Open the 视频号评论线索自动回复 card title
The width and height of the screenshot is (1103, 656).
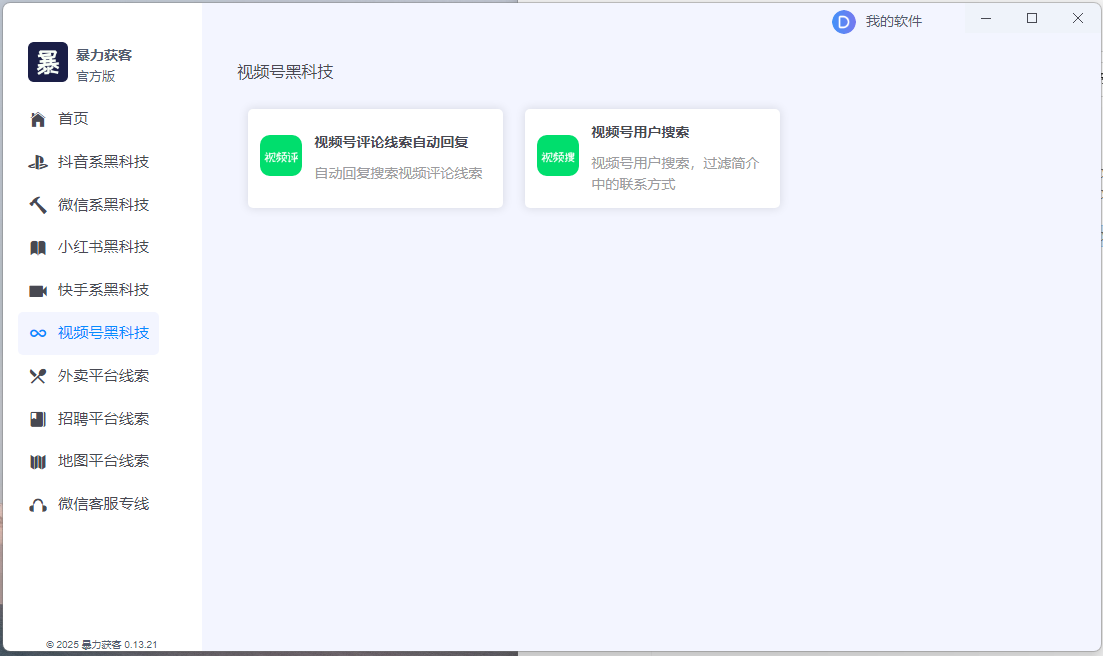391,142
